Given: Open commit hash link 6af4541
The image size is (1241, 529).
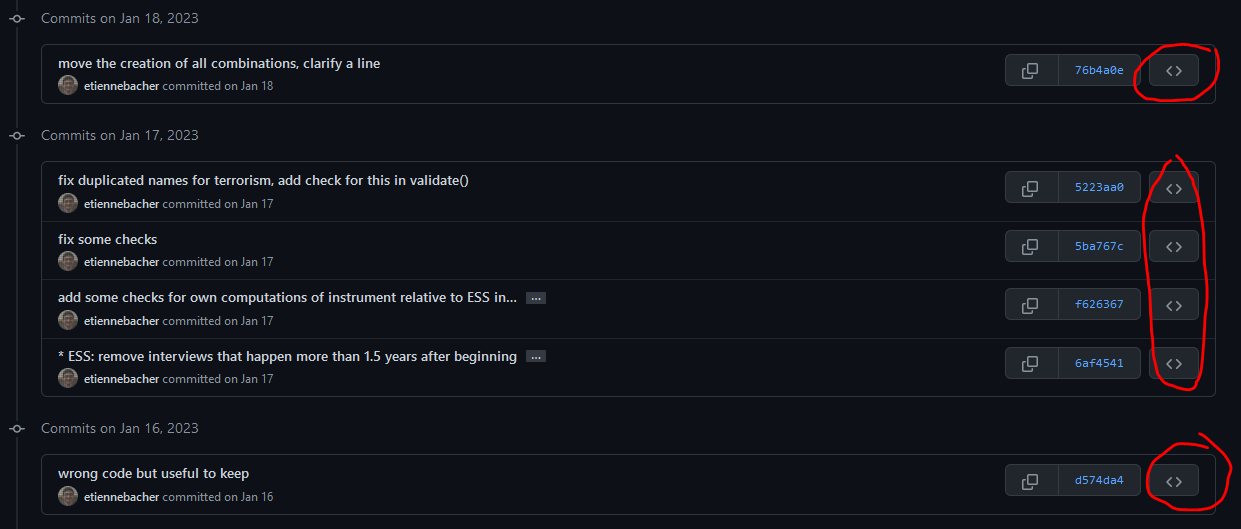Looking at the screenshot, I should (1099, 363).
